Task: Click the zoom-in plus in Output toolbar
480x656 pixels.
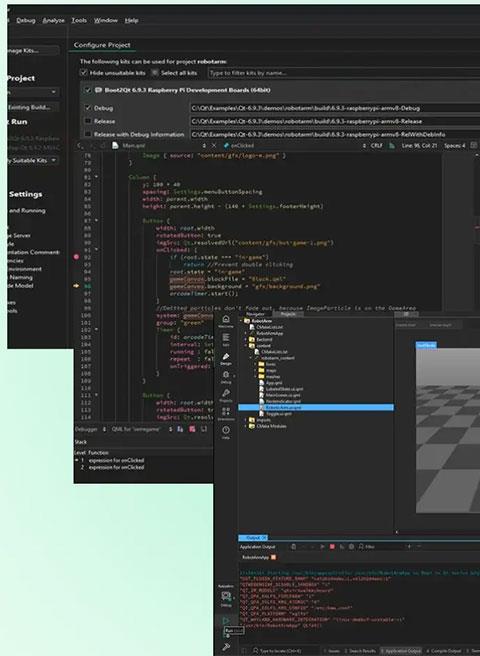Action: click(x=409, y=546)
